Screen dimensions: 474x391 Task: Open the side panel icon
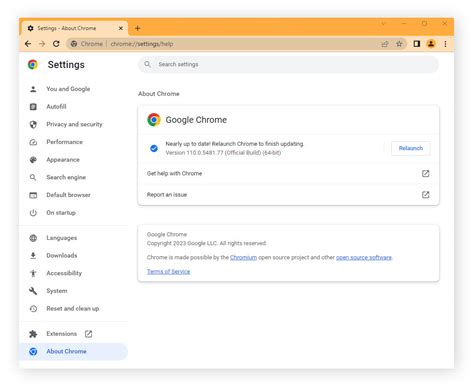pyautogui.click(x=416, y=44)
